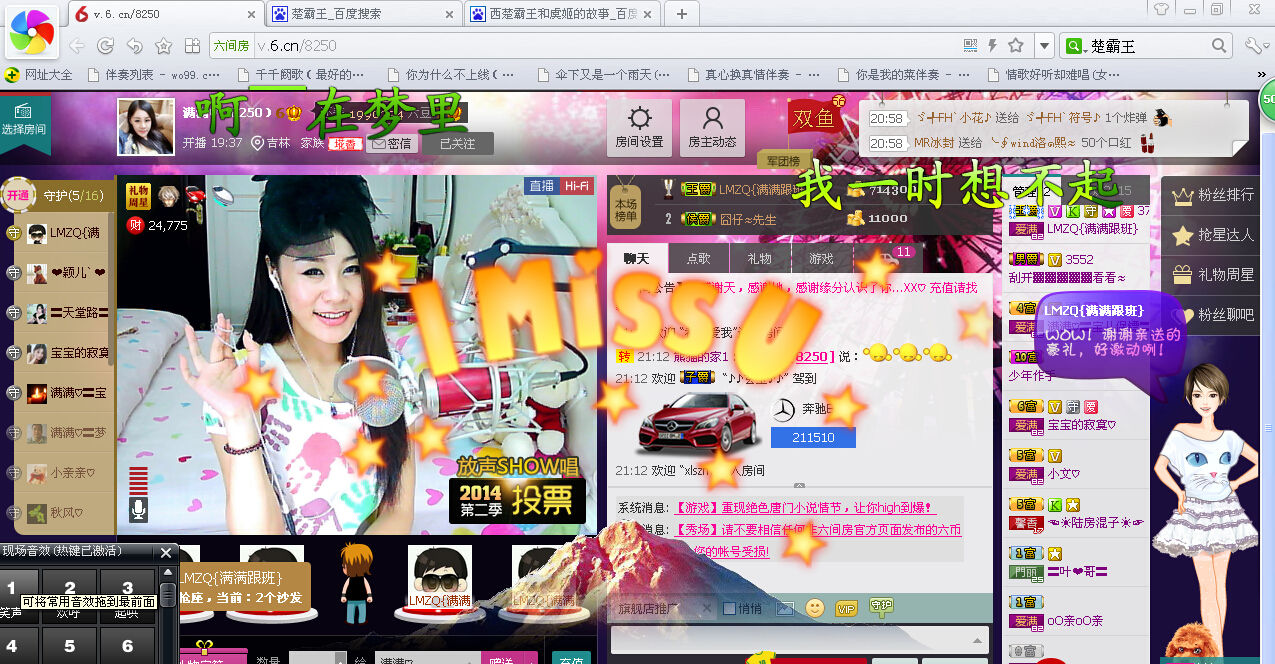Viewport: 1275px width, 664px height.
Task: Toggle the Hi-Fi audio badge
Action: pos(576,186)
